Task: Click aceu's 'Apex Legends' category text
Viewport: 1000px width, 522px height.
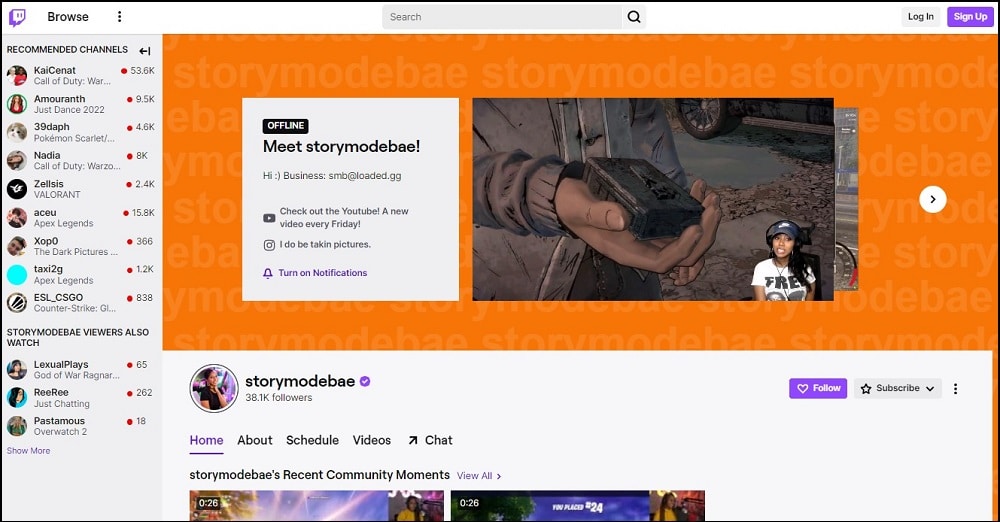Action: coord(63,223)
